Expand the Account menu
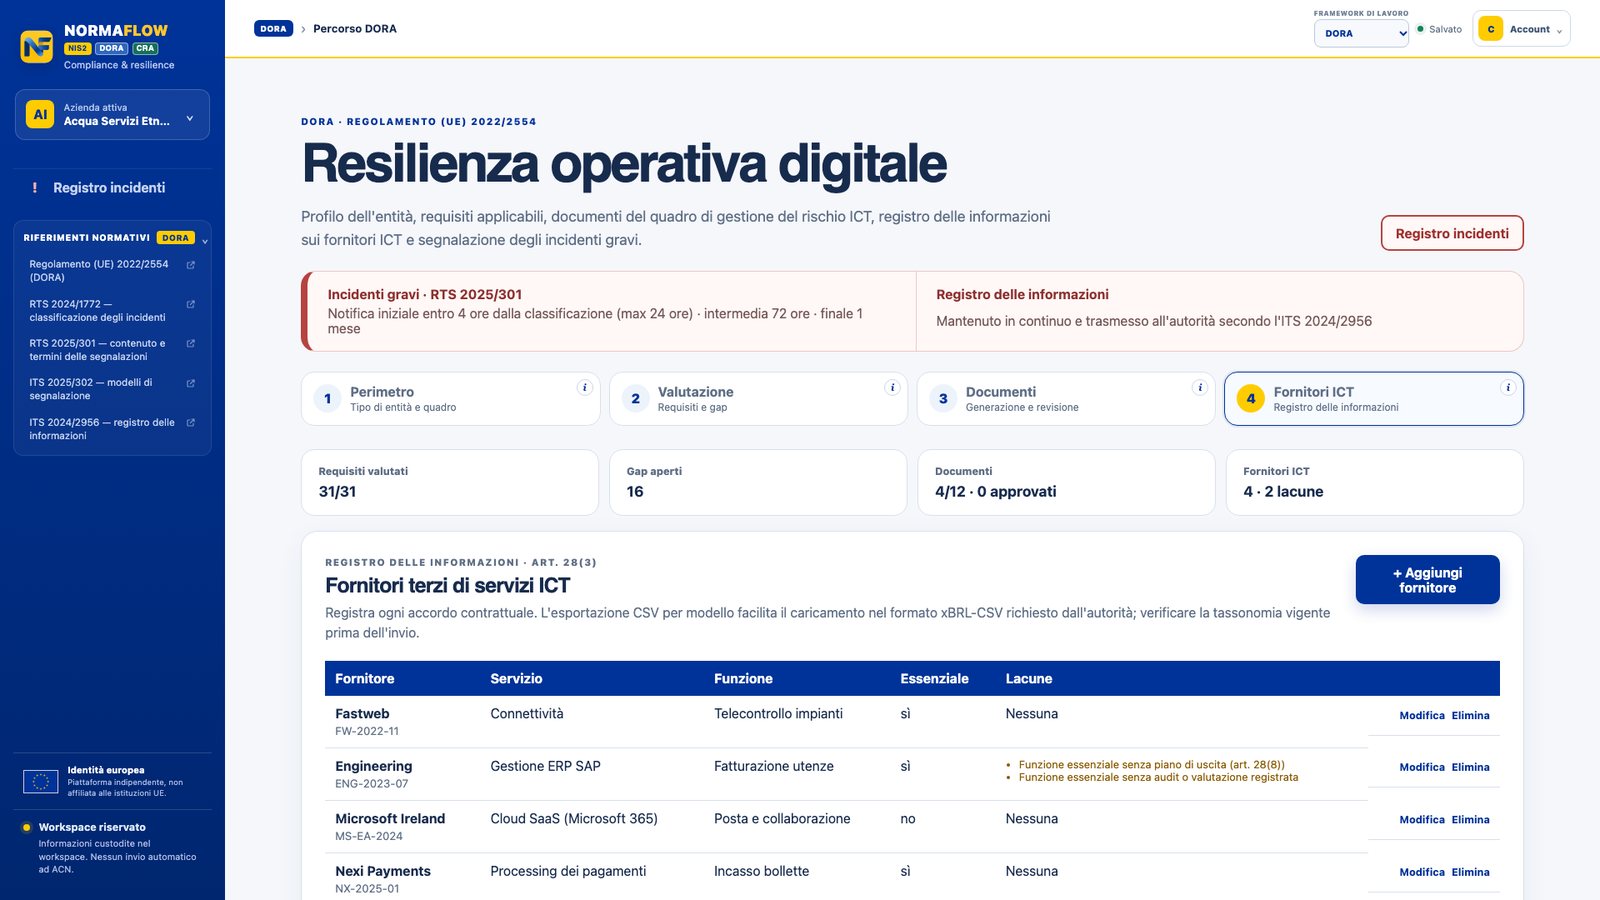This screenshot has width=1600, height=900. point(1522,29)
